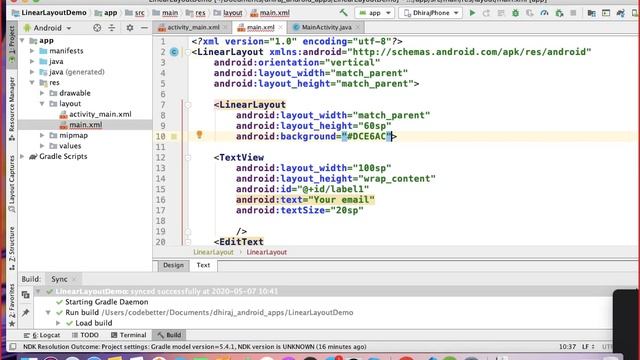
Task: Open the Layout Captures side tab
Action: click(12, 184)
